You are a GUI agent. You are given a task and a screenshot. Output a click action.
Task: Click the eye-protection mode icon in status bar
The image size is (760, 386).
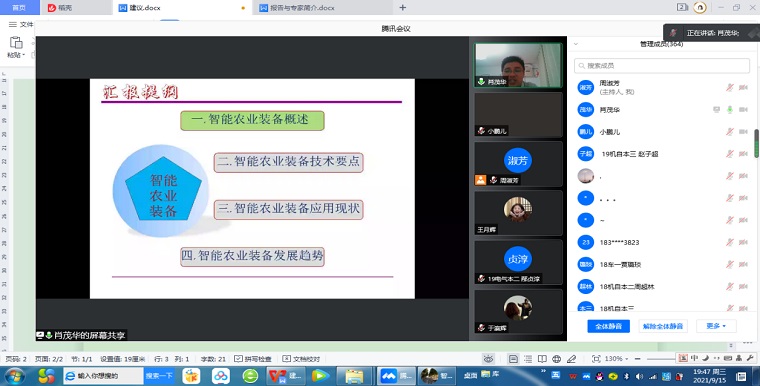[x=489, y=359]
